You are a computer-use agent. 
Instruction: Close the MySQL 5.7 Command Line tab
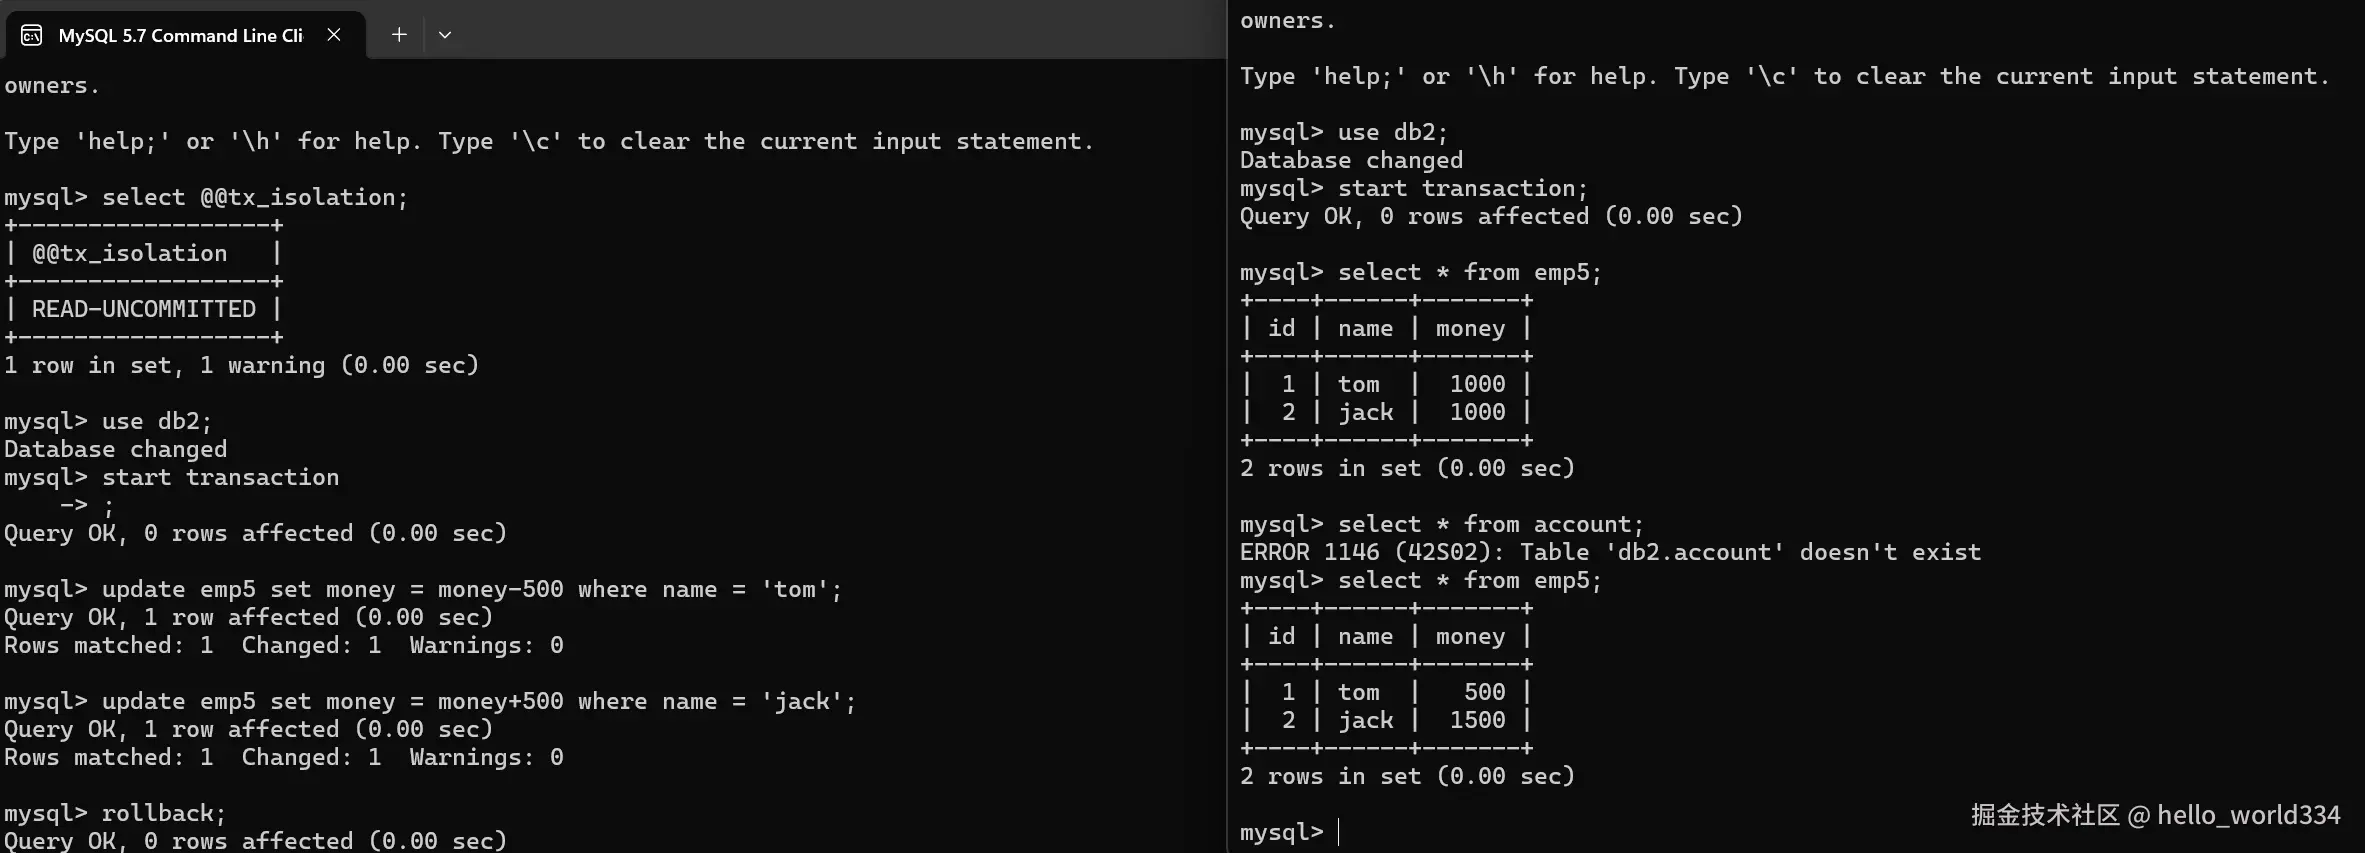[x=334, y=35]
